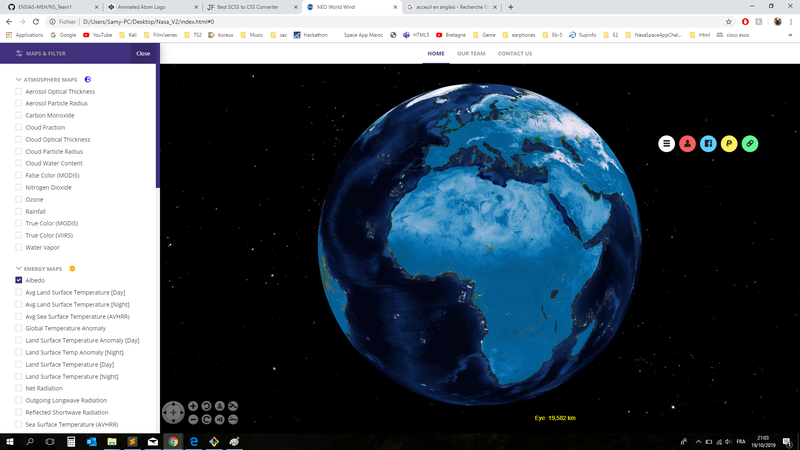Open the red user profile circle icon

[687, 144]
